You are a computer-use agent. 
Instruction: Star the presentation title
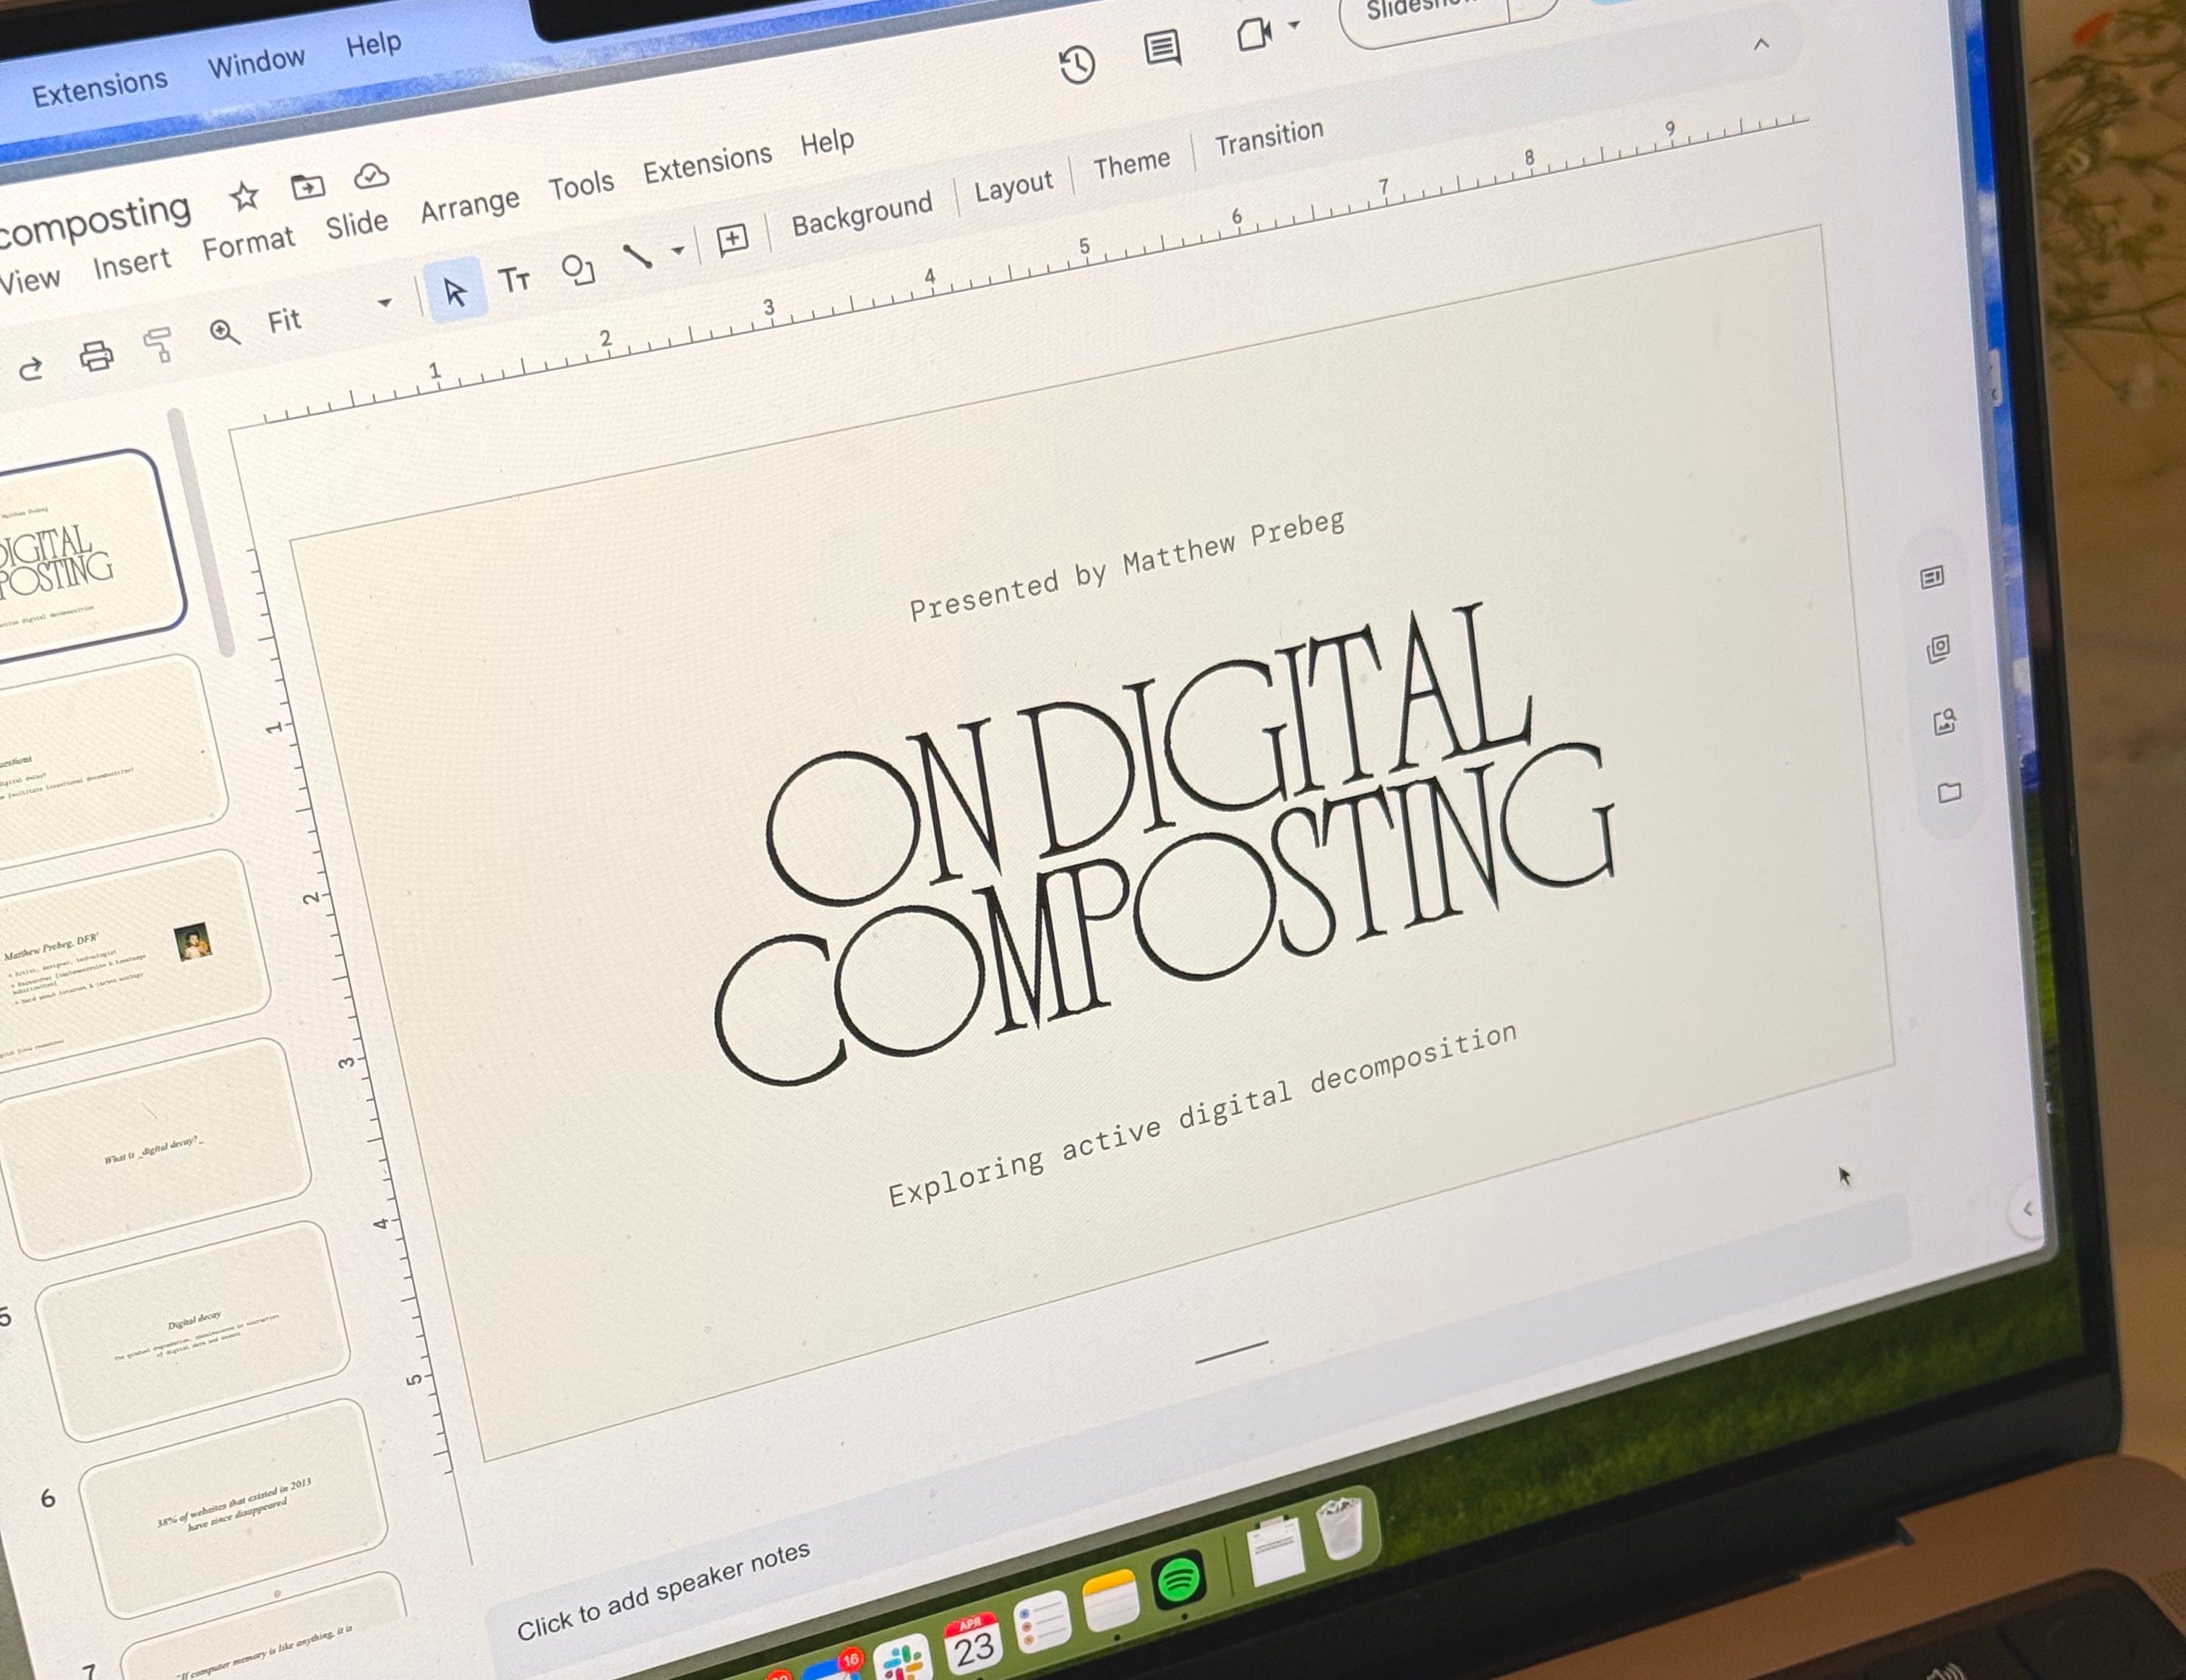tap(244, 196)
